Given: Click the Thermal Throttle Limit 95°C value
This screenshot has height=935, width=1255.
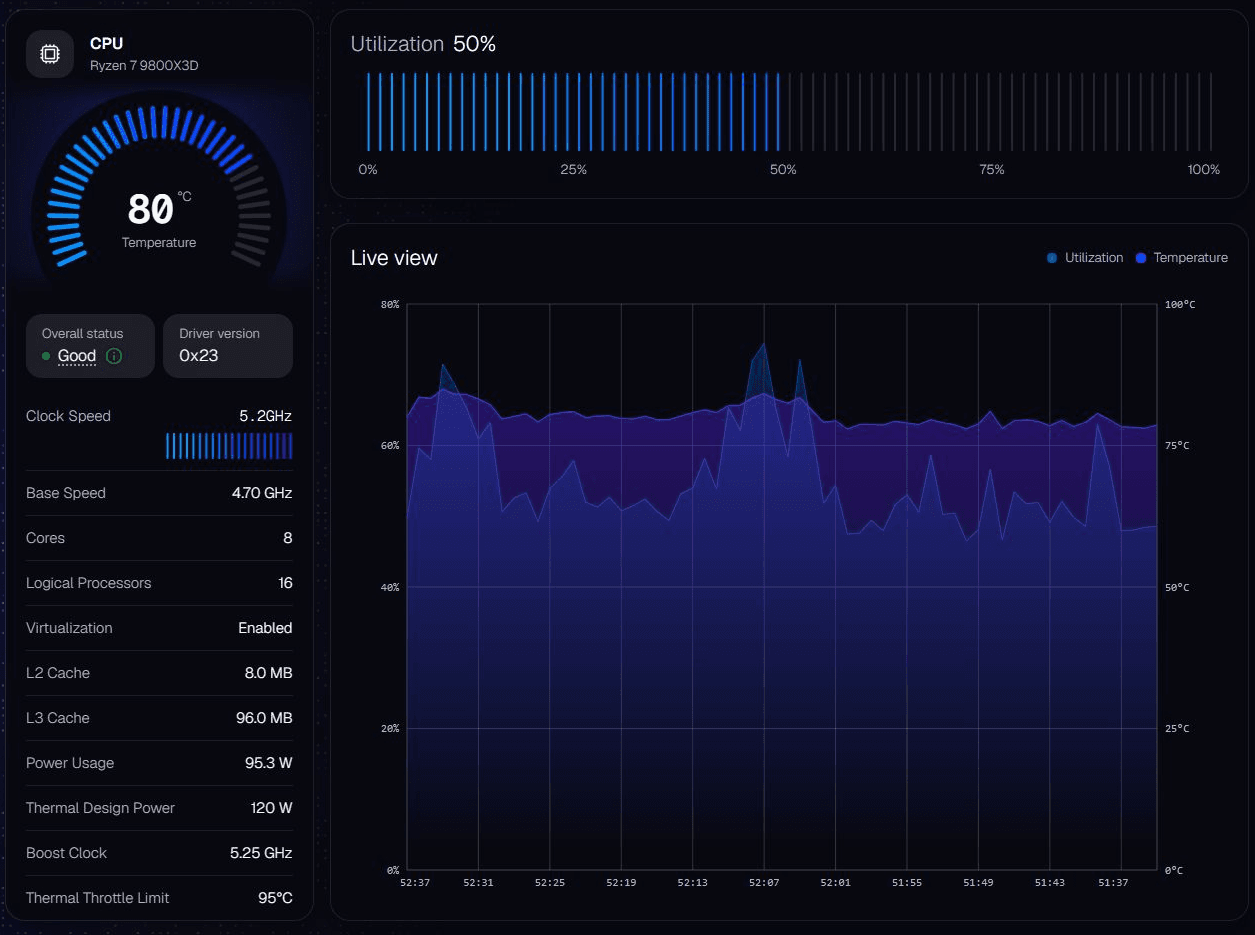Looking at the screenshot, I should pyautogui.click(x=275, y=898).
